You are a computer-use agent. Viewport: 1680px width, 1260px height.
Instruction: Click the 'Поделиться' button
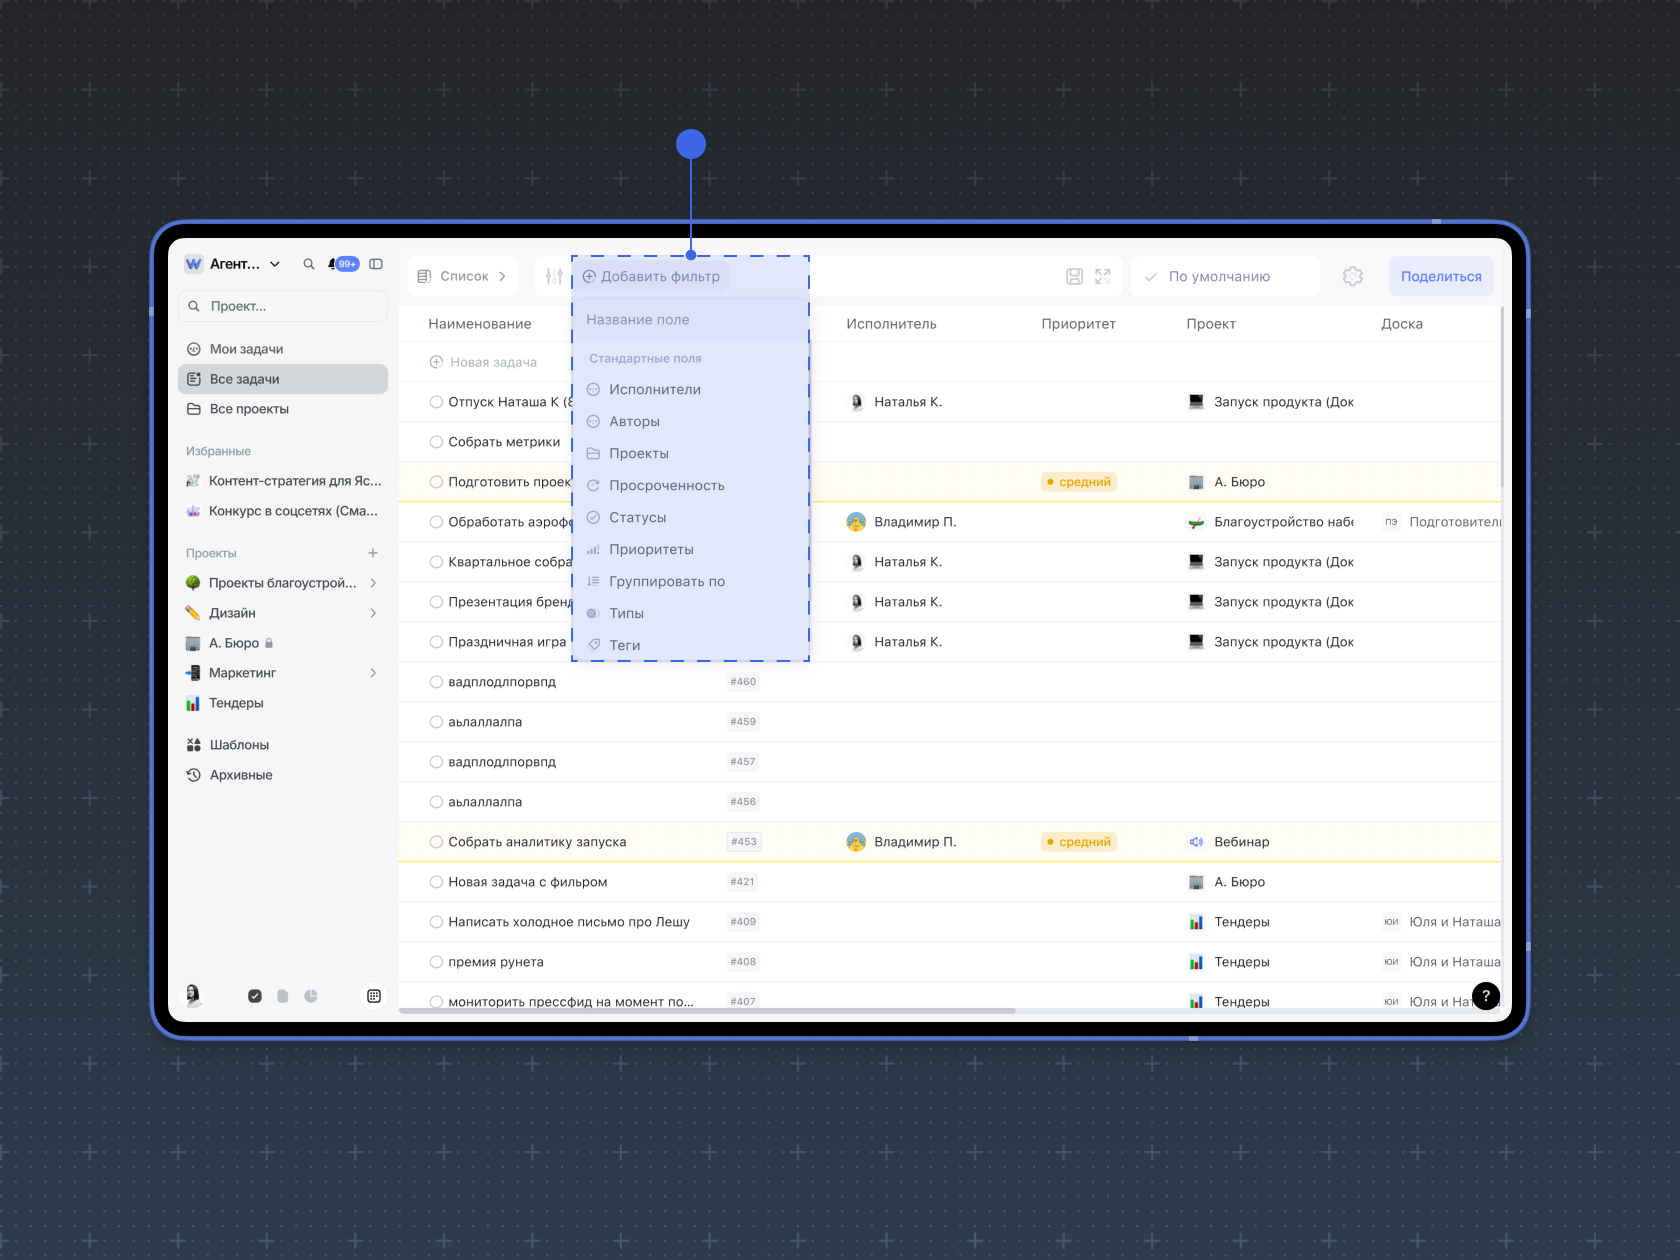tap(1440, 277)
